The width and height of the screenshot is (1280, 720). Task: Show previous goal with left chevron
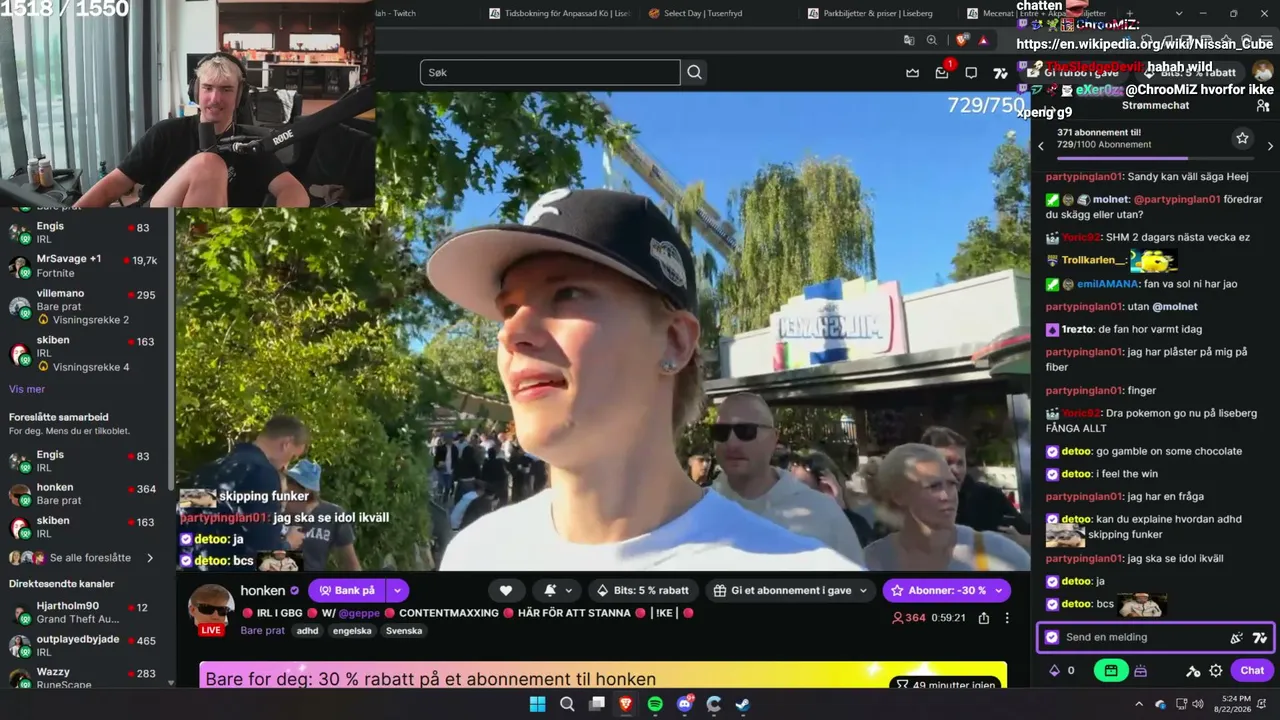coord(1041,146)
